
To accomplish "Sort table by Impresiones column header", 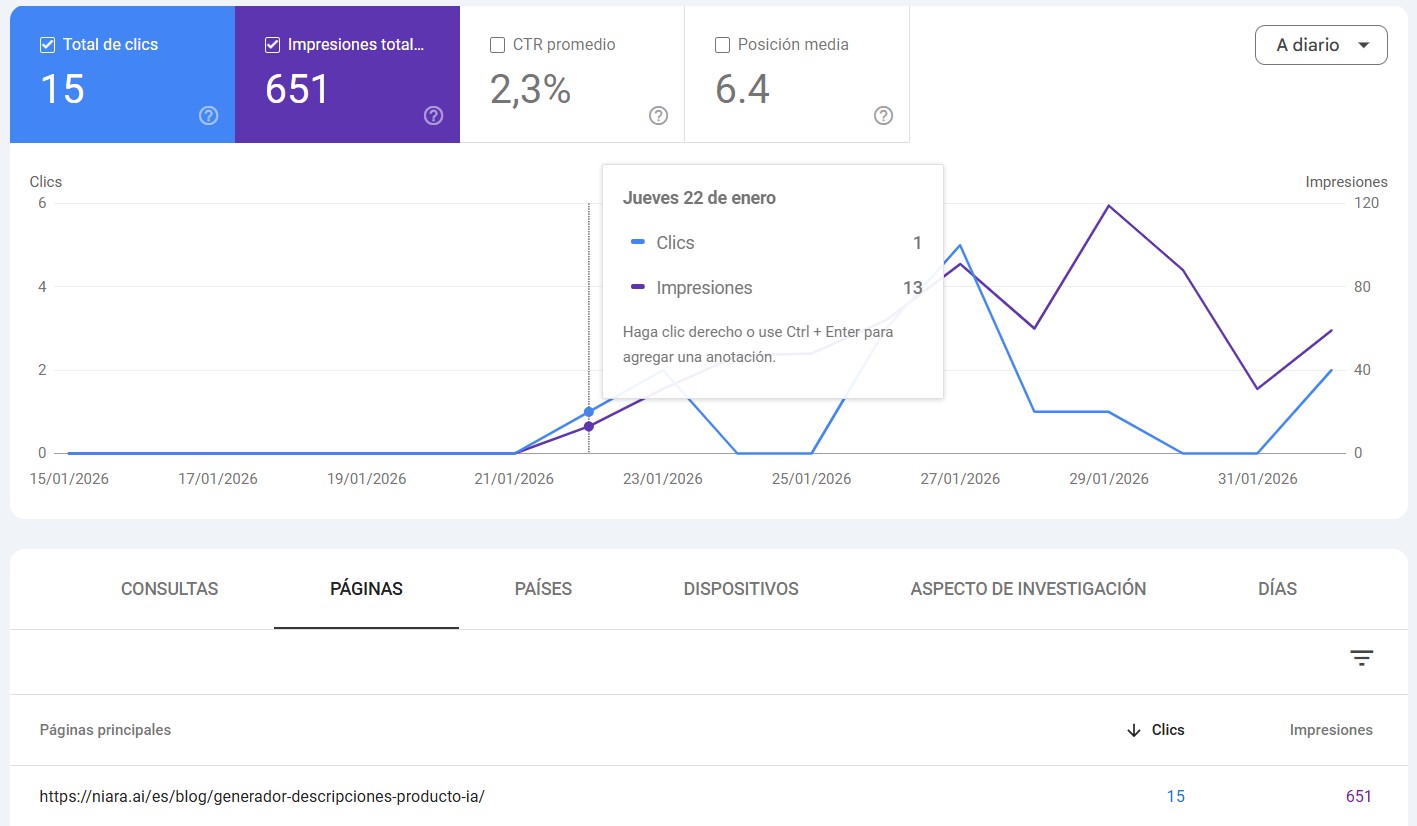I will coord(1330,730).
